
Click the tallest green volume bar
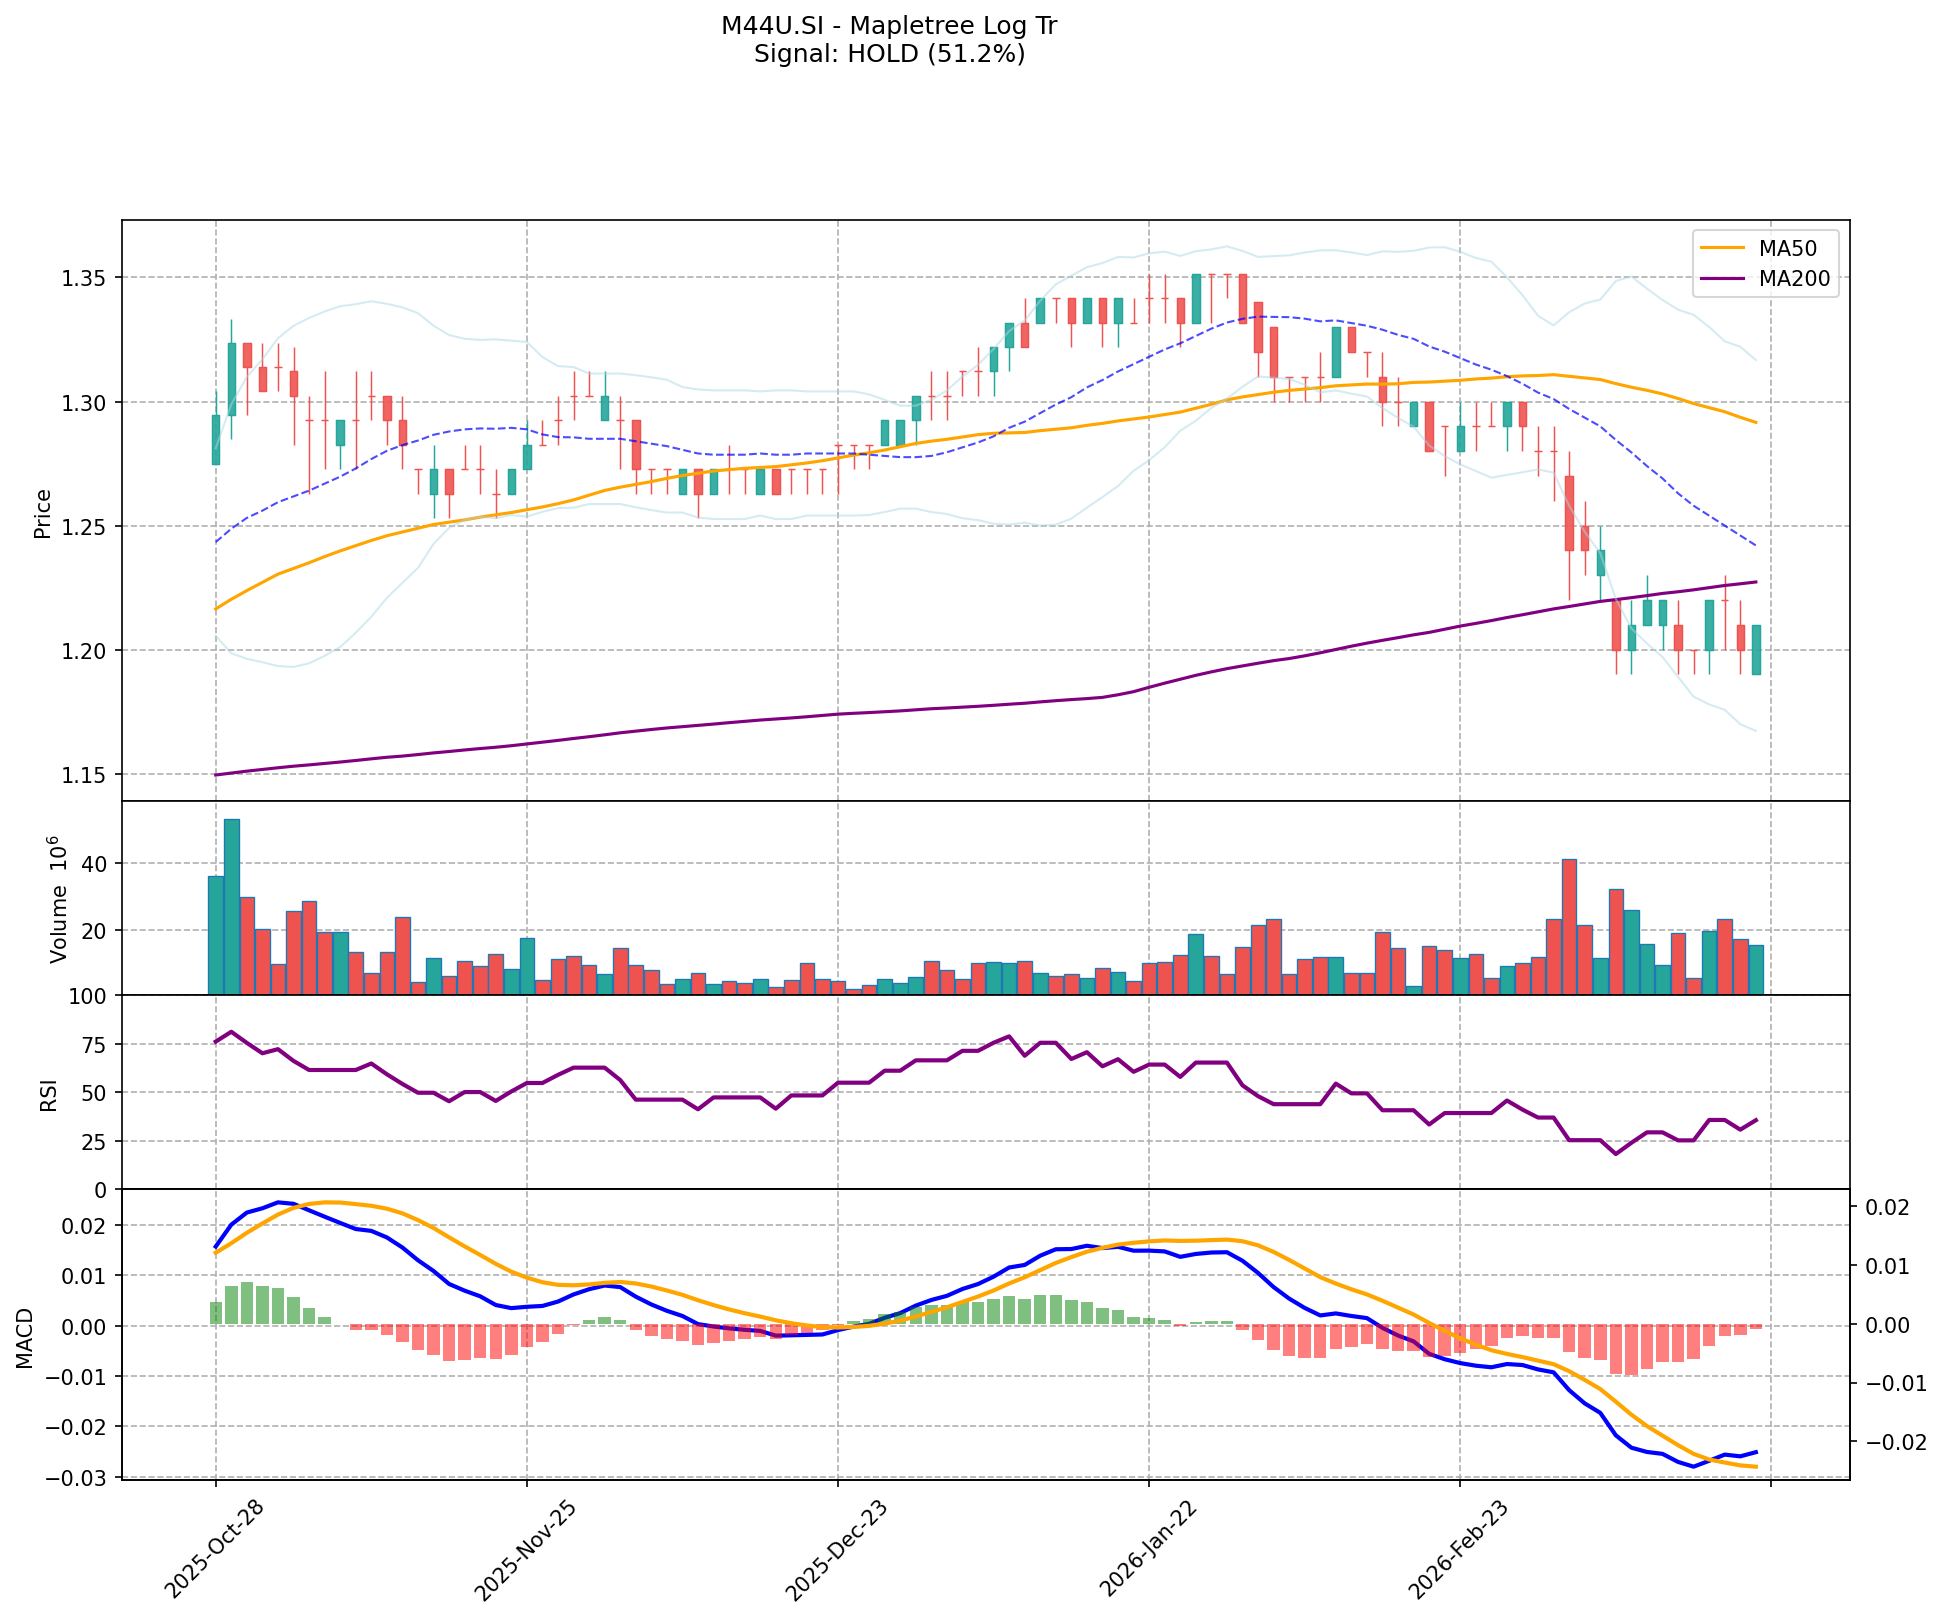tap(231, 905)
